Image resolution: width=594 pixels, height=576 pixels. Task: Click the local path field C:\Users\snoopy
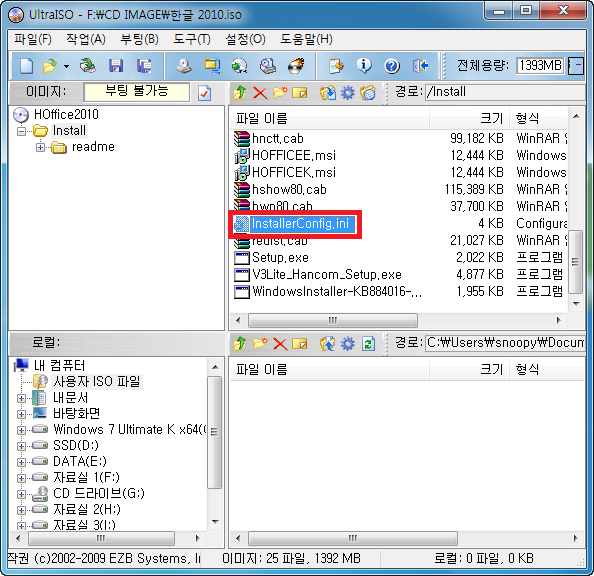pos(505,343)
